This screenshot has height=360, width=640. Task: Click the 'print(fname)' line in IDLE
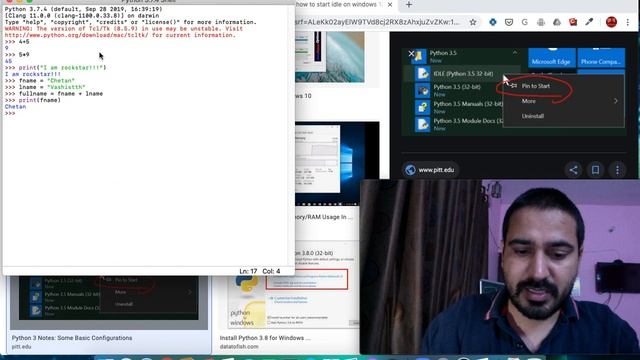(32, 100)
